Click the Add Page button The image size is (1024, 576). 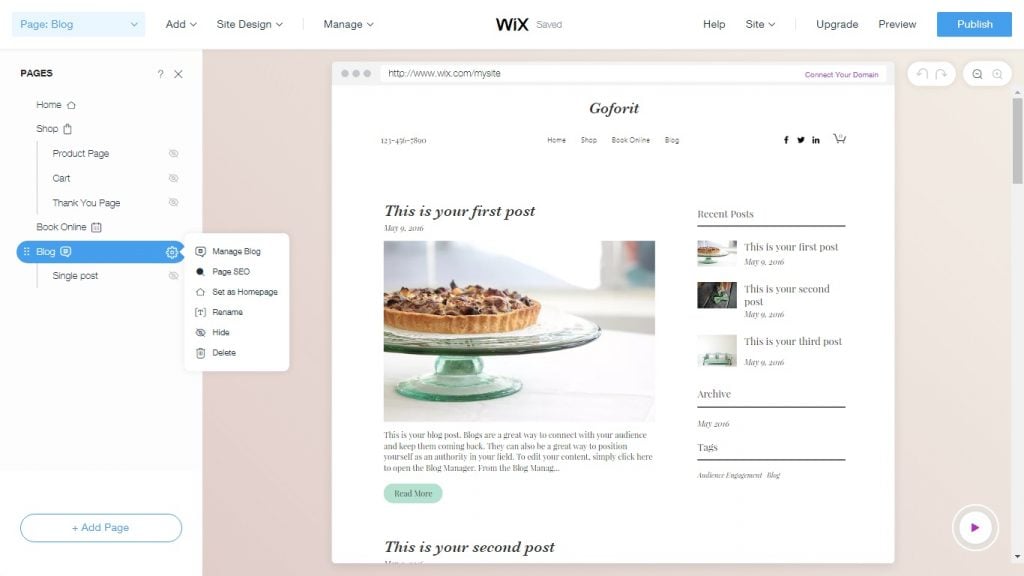(x=101, y=528)
